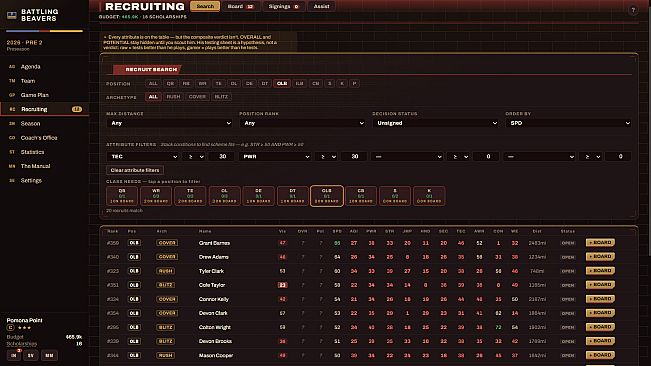The height and width of the screenshot is (366, 651).
Task: Click Connor Kelly's COVER archetype tag
Action: click(167, 299)
